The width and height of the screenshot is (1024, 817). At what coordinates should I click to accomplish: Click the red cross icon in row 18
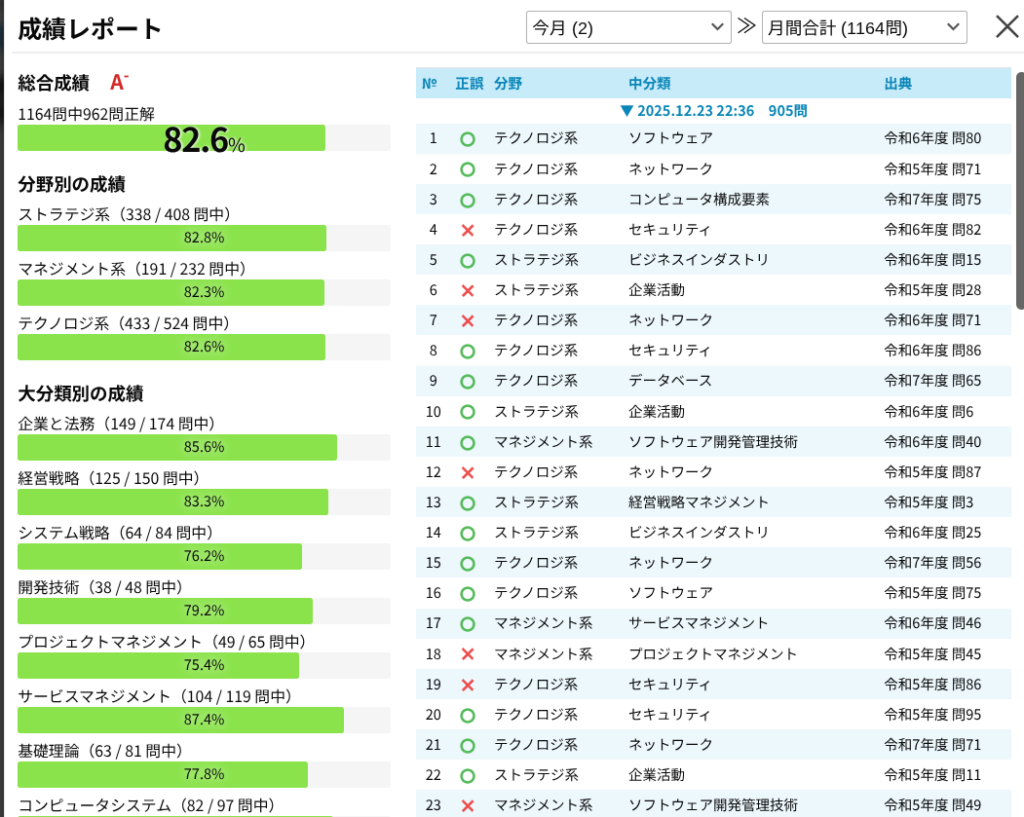[467, 654]
